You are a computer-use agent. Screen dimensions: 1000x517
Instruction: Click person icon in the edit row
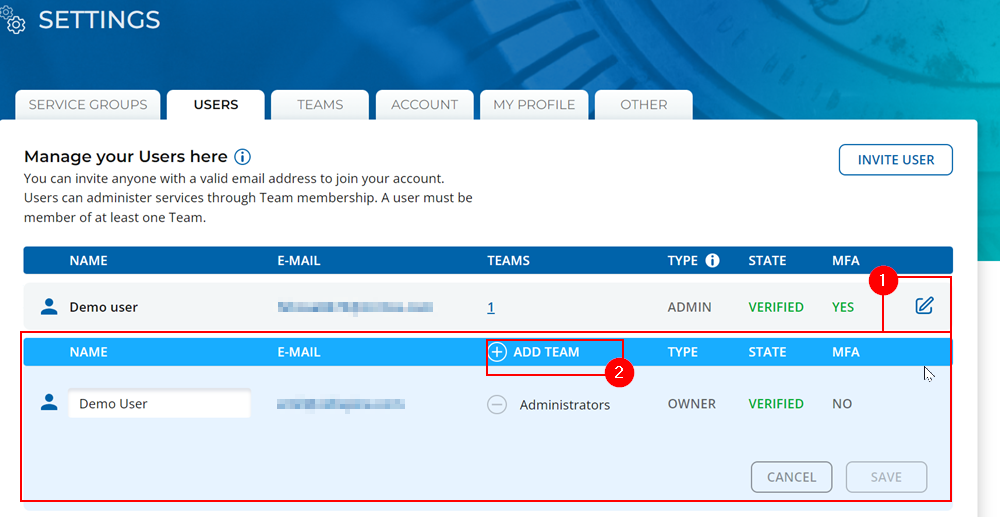pos(48,403)
